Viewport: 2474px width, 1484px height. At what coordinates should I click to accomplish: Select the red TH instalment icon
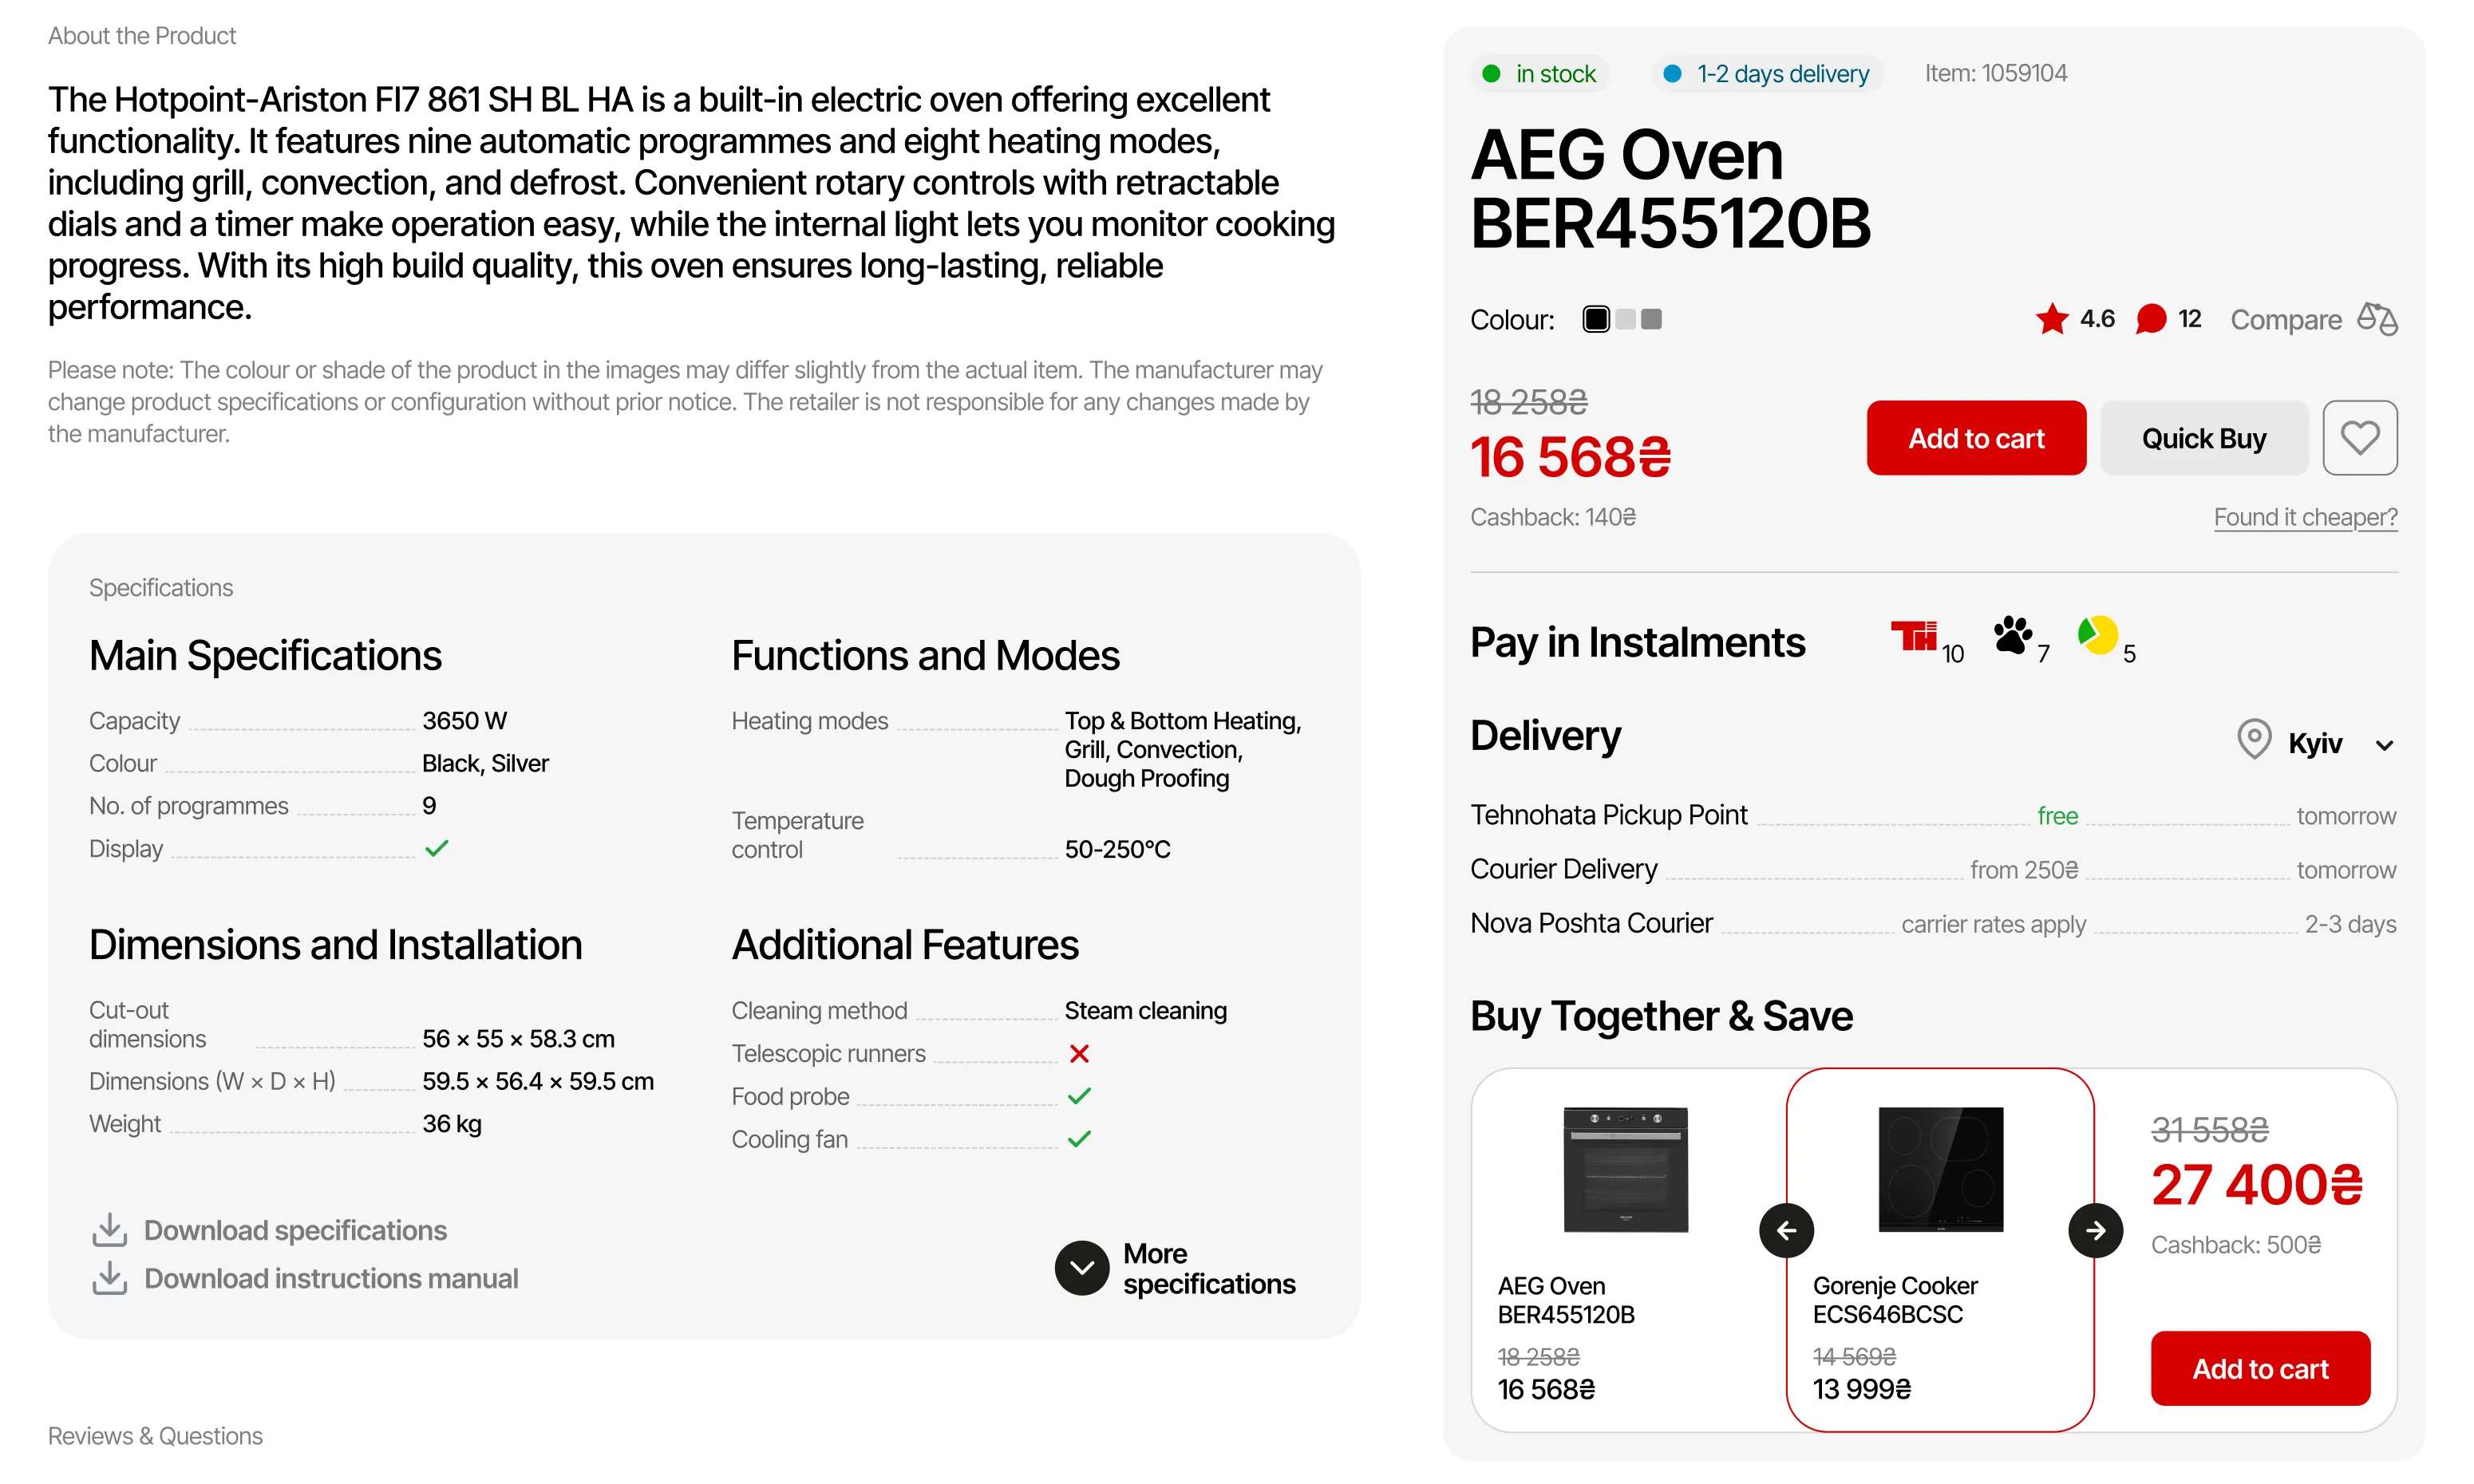pyautogui.click(x=1913, y=636)
